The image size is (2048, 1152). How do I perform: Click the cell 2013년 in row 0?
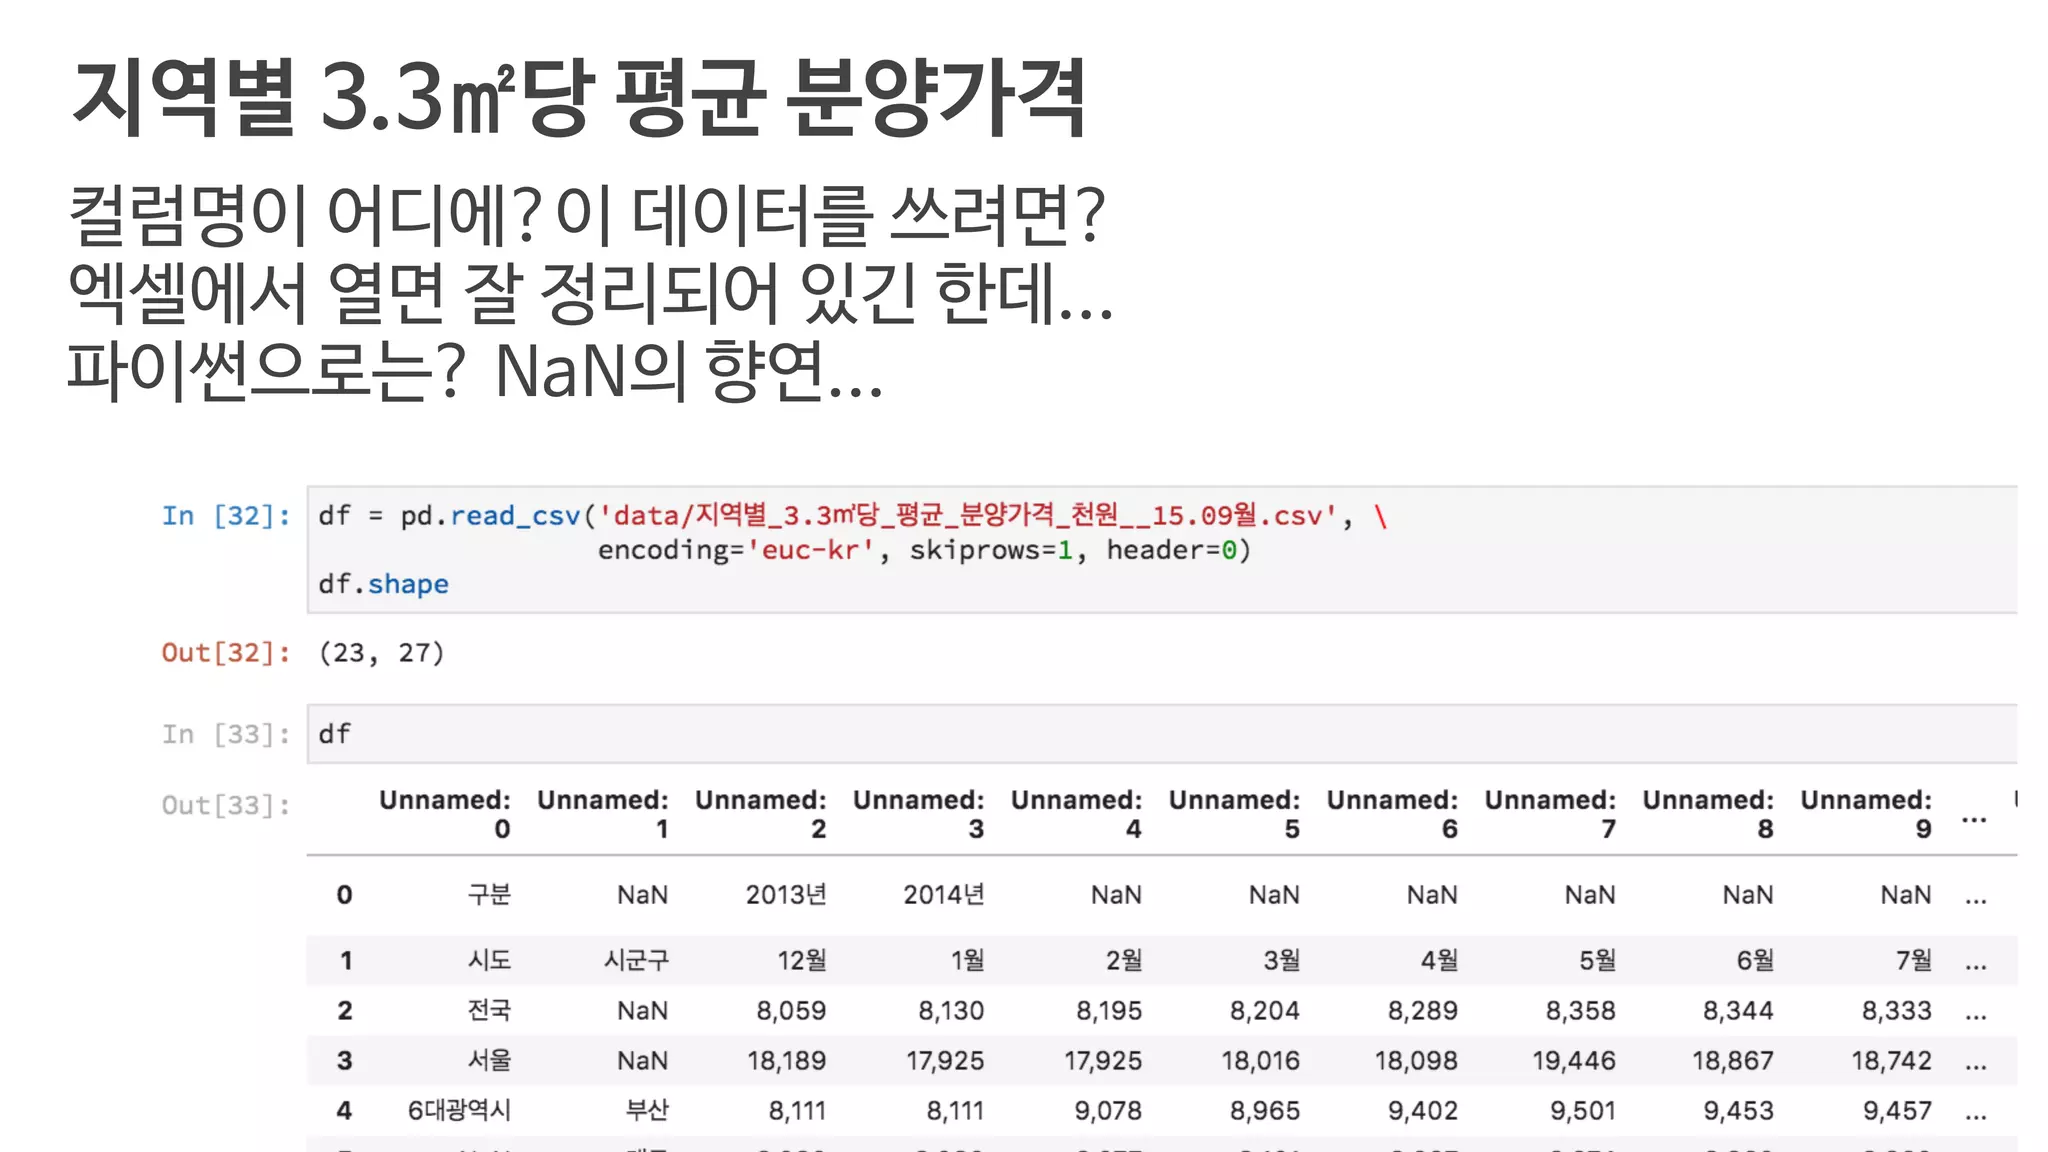(786, 894)
